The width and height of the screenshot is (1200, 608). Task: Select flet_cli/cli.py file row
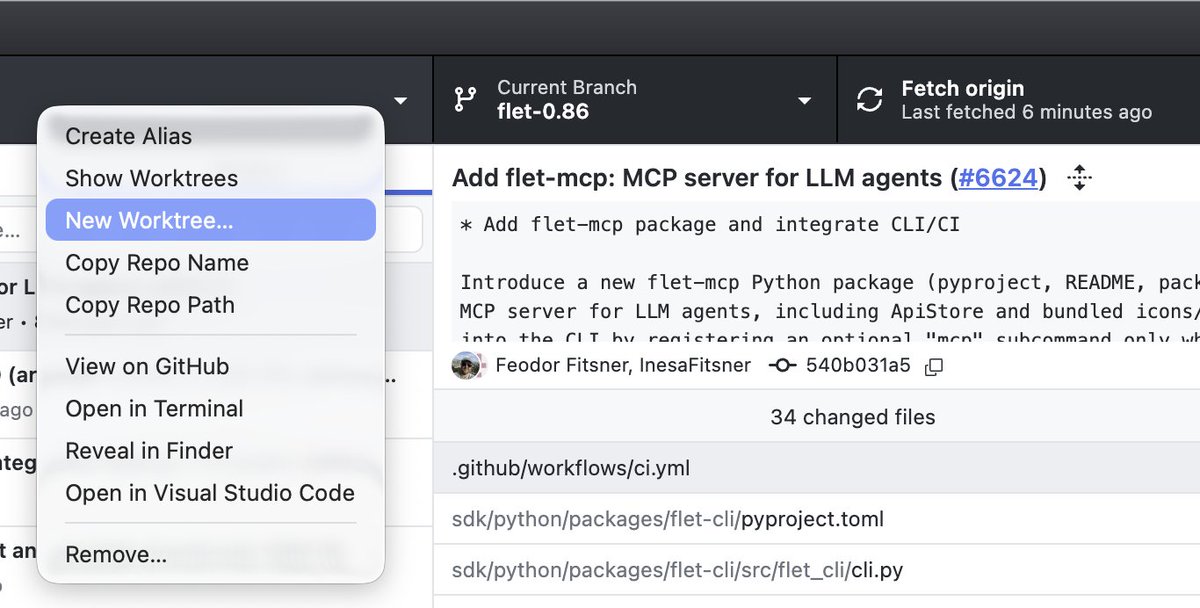(817, 571)
